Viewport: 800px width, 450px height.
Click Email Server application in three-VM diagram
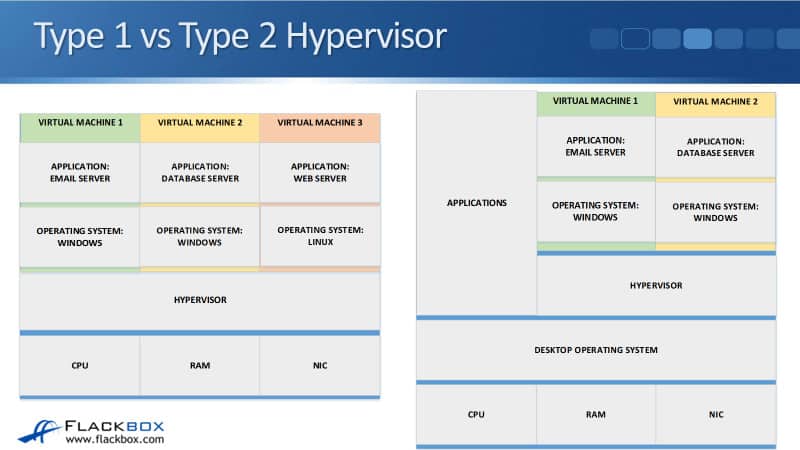pyautogui.click(x=80, y=172)
